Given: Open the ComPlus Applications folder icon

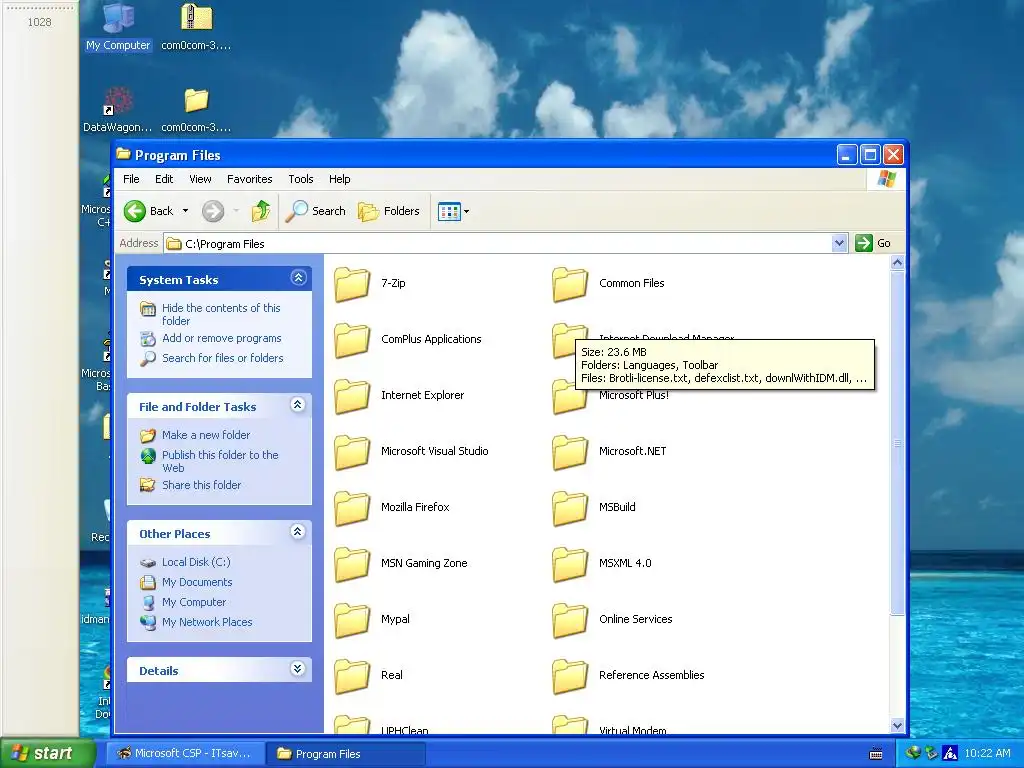Looking at the screenshot, I should point(353,340).
